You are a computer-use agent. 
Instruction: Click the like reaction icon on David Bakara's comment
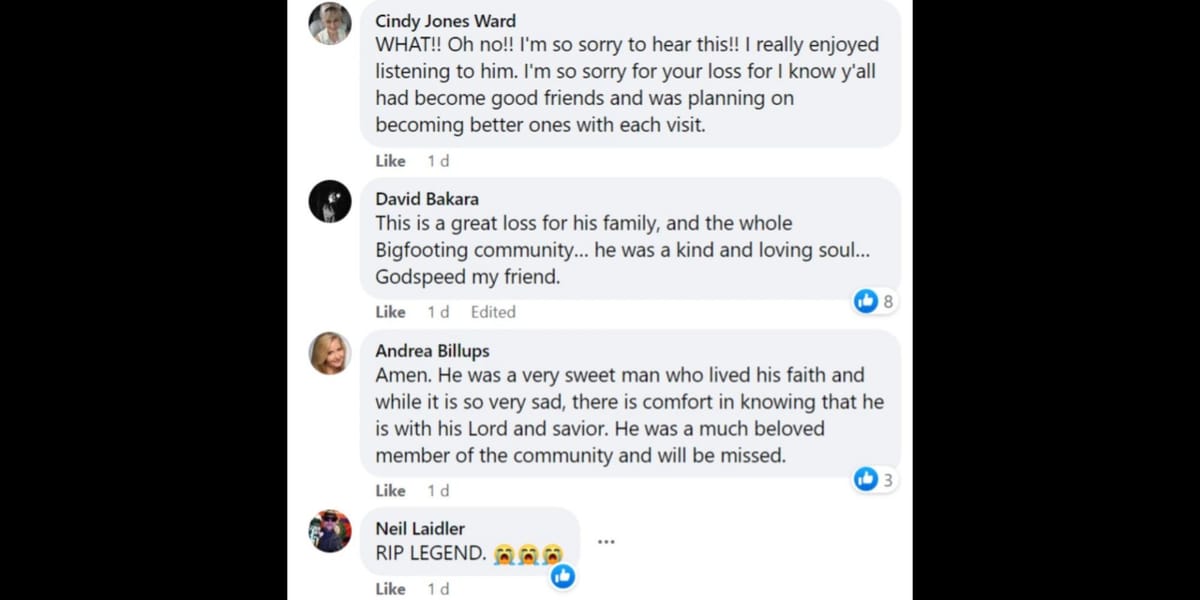pyautogui.click(x=866, y=301)
